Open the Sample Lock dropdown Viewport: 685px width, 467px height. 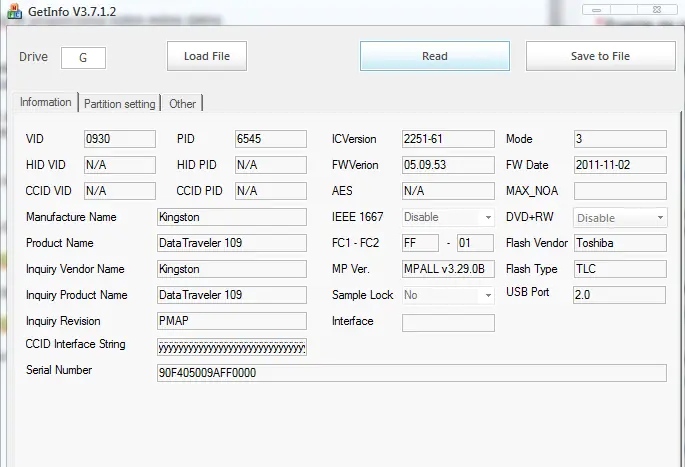[448, 295]
